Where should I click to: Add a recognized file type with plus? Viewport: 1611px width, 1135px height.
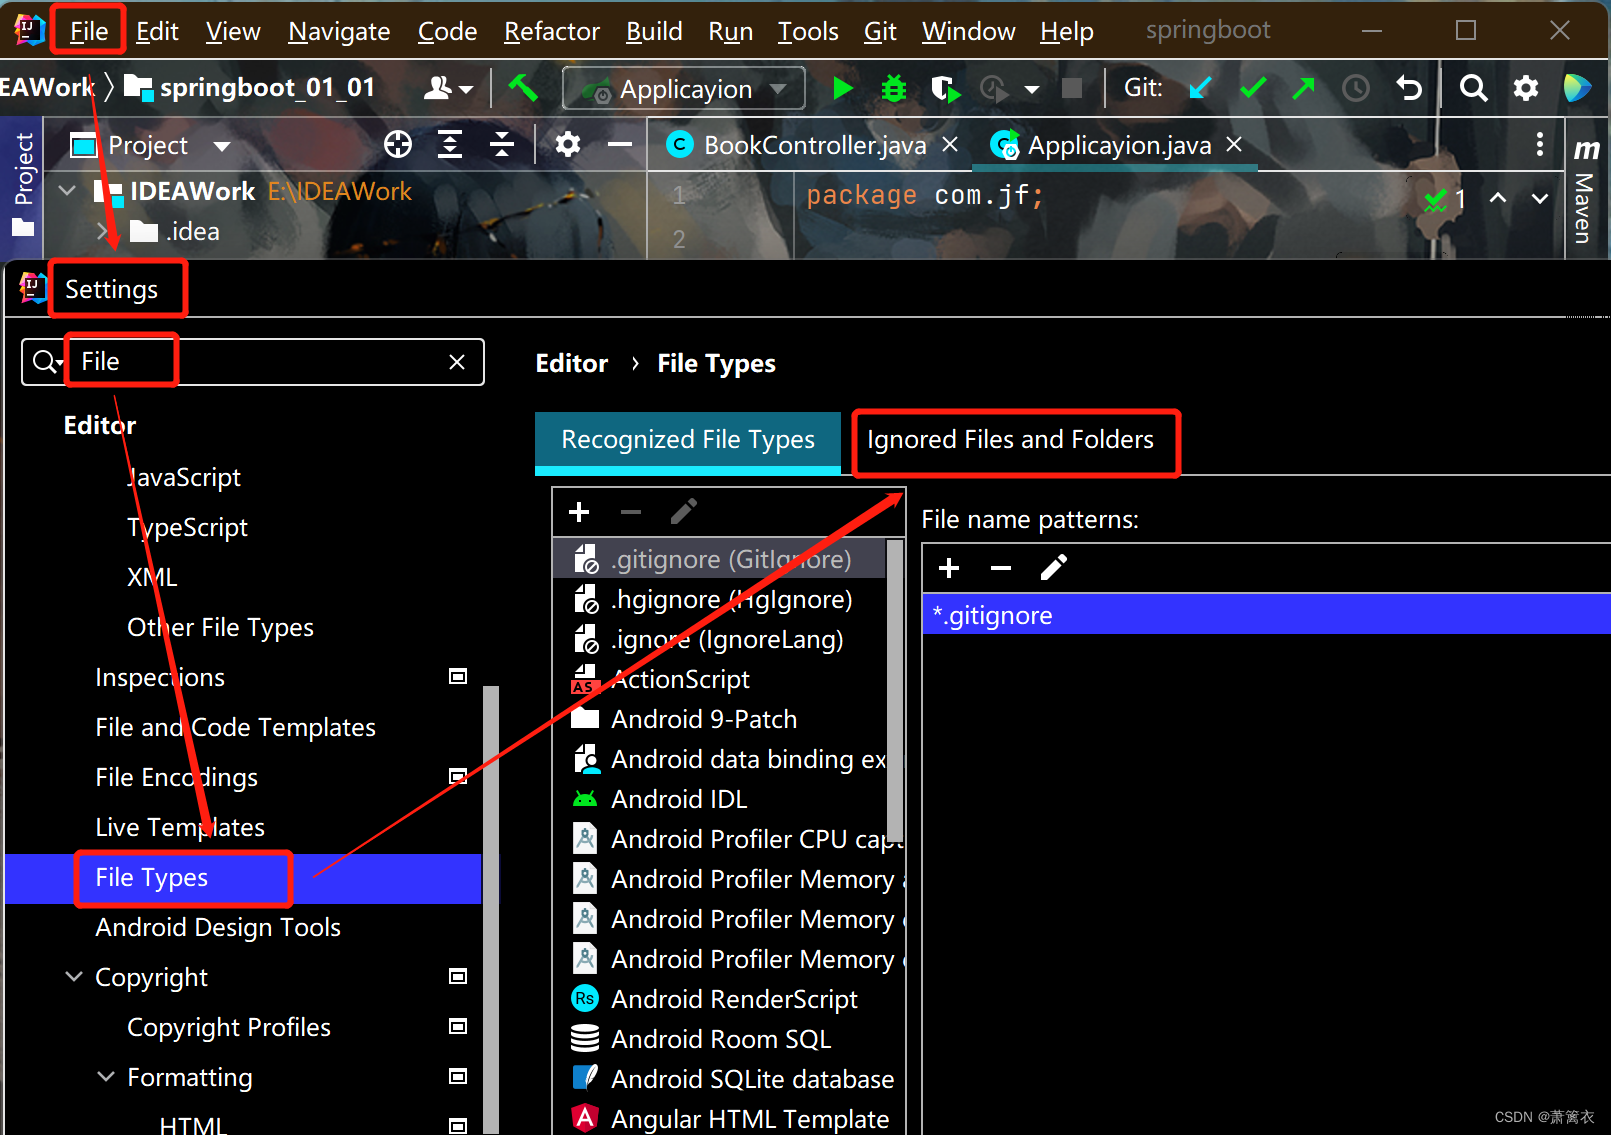tap(579, 513)
